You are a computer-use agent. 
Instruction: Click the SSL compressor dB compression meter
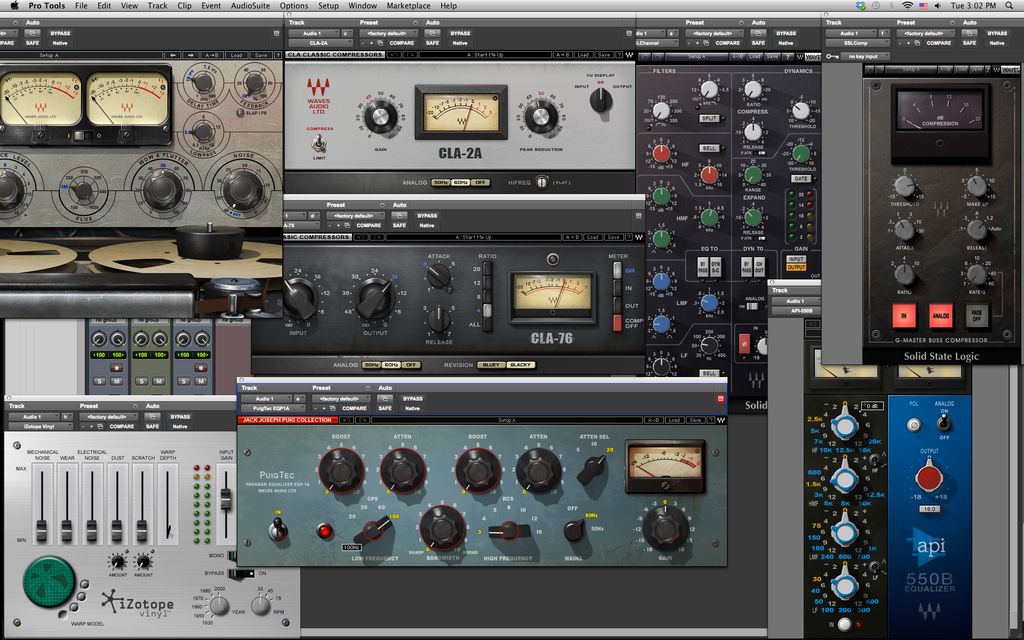[x=940, y=112]
